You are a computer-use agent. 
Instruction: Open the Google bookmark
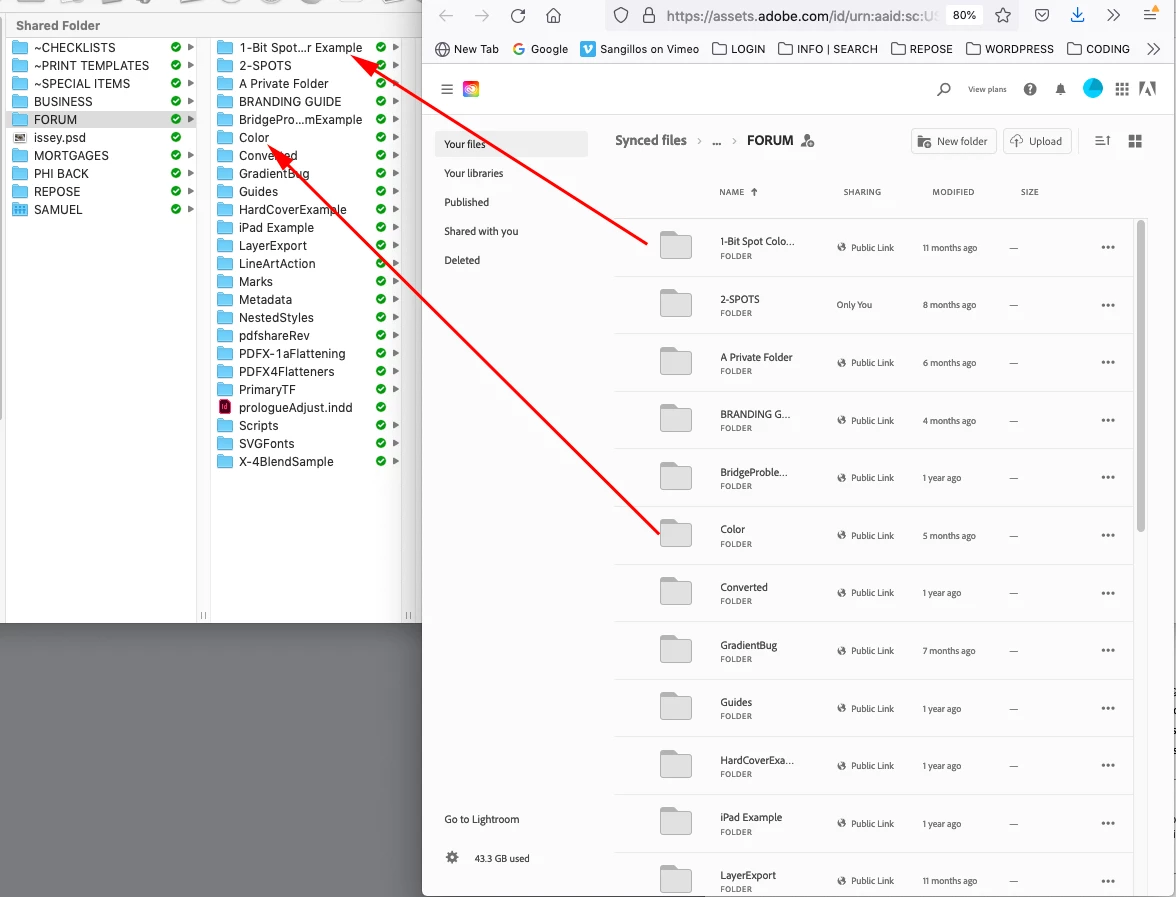[540, 49]
